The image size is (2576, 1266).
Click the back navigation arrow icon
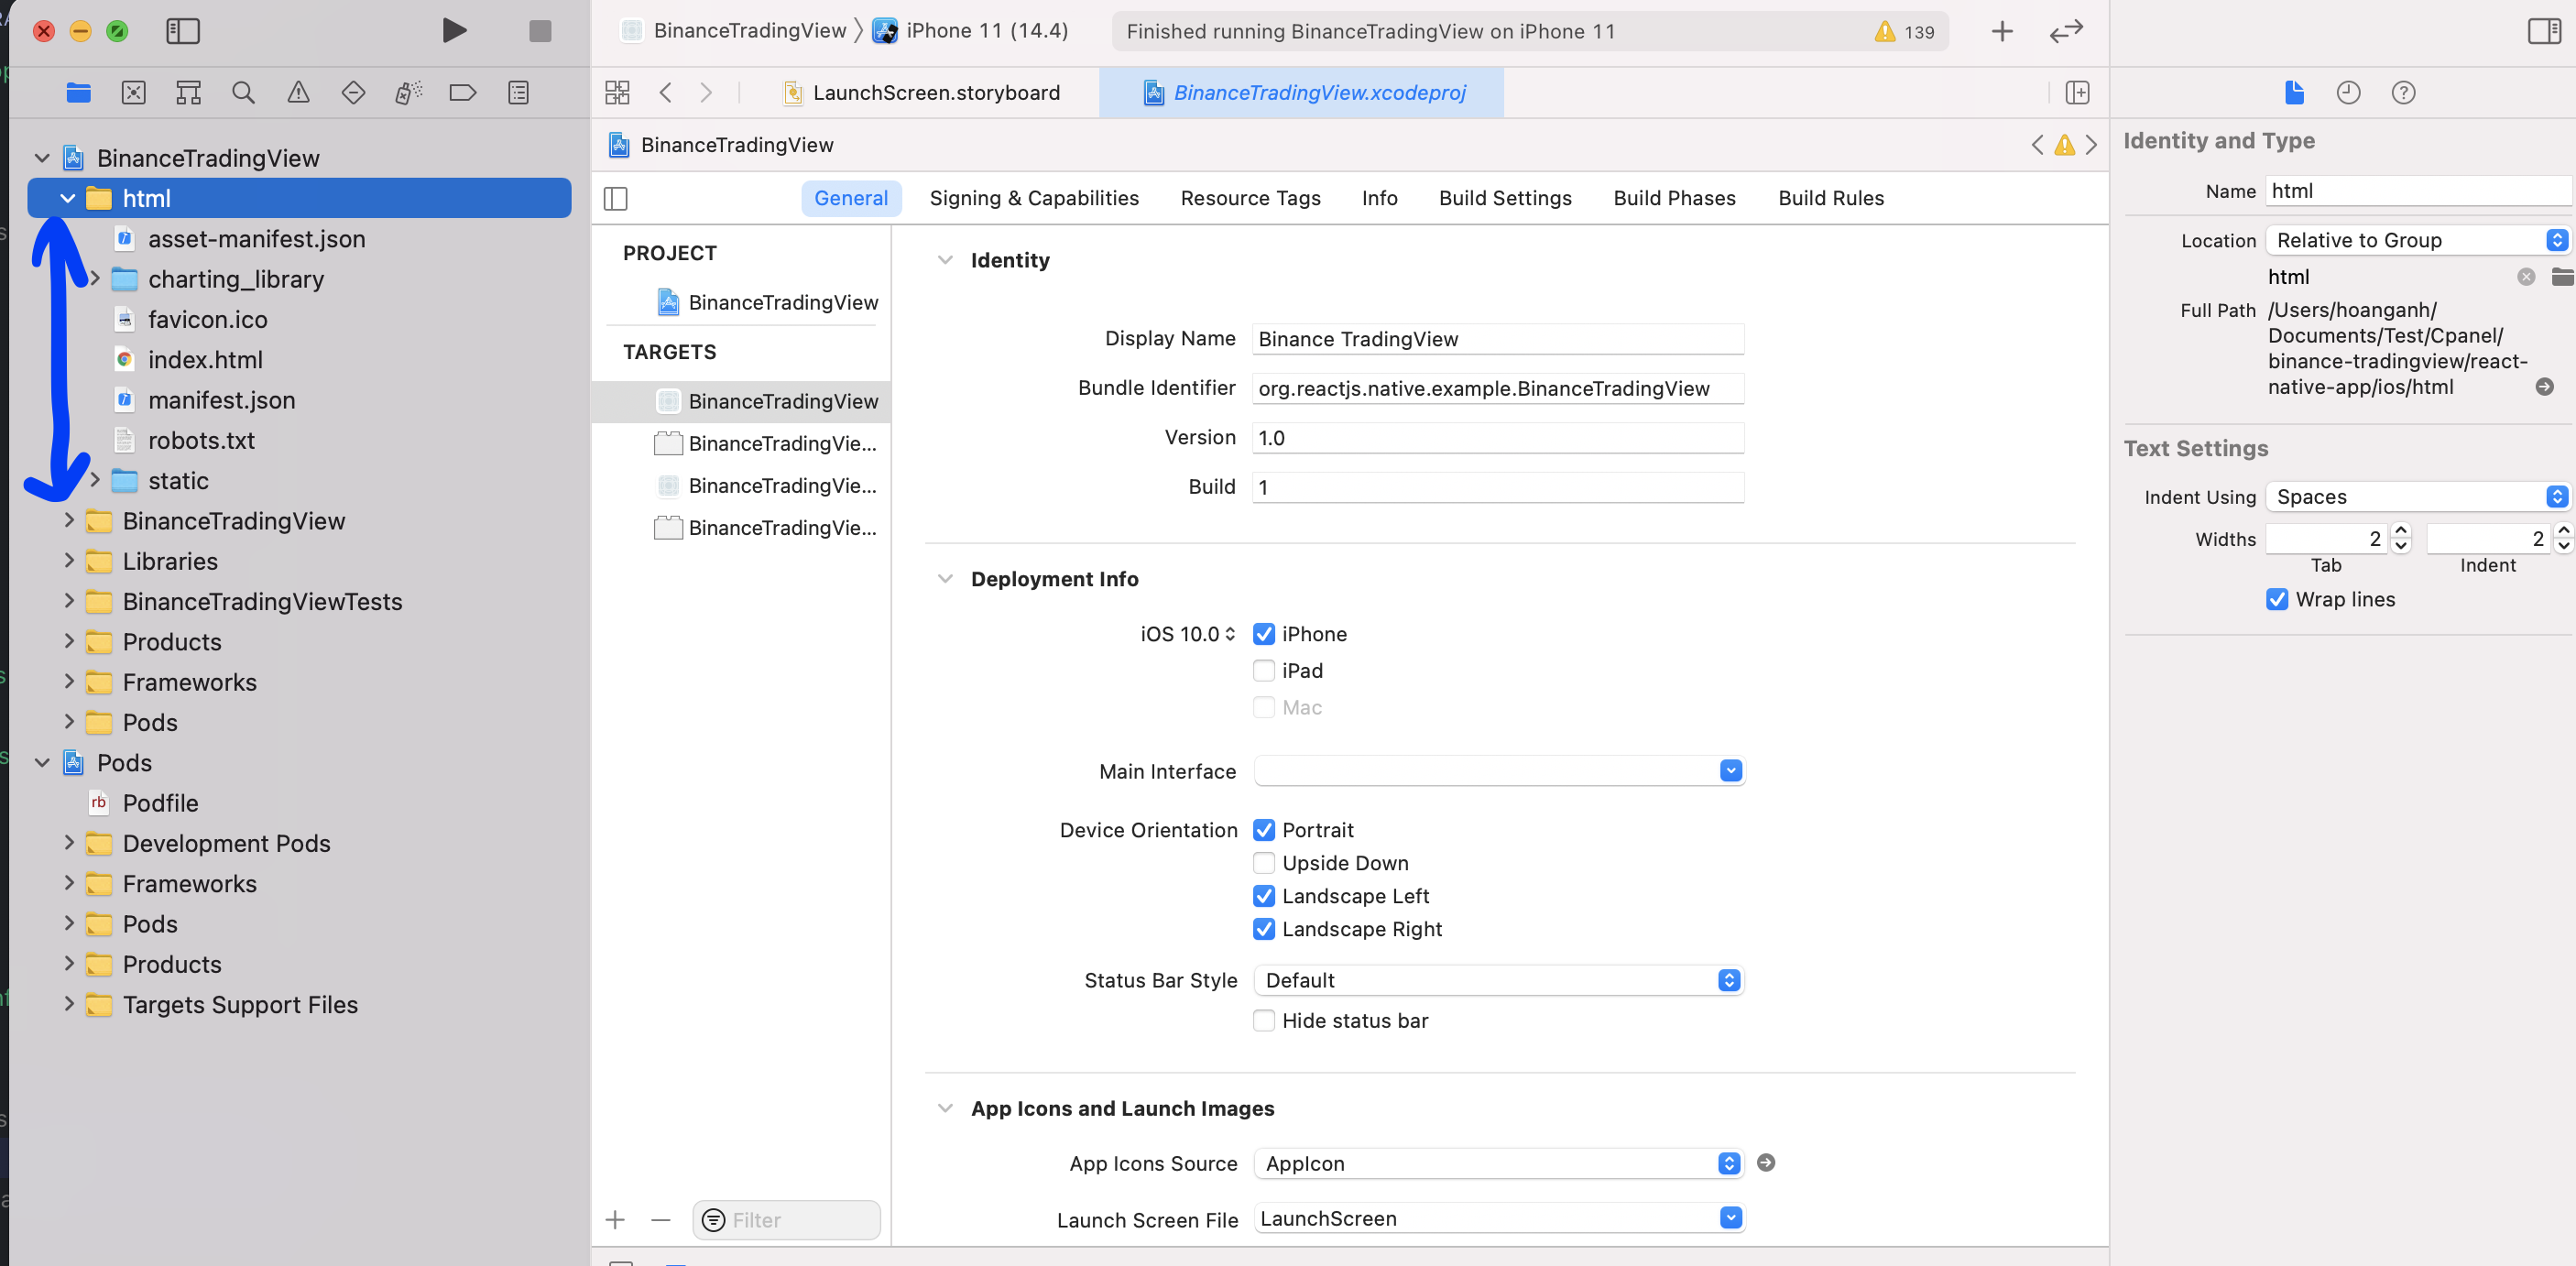665,92
